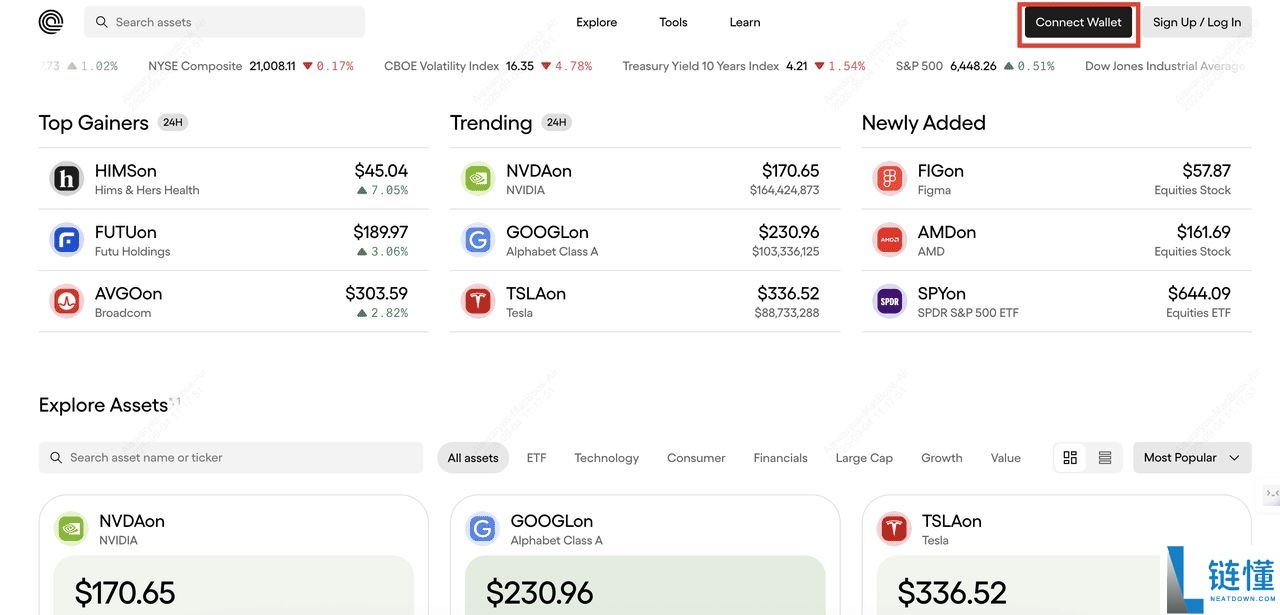This screenshot has height=615, width=1280.
Task: Switch to the ETF filter tab
Action: coord(536,457)
